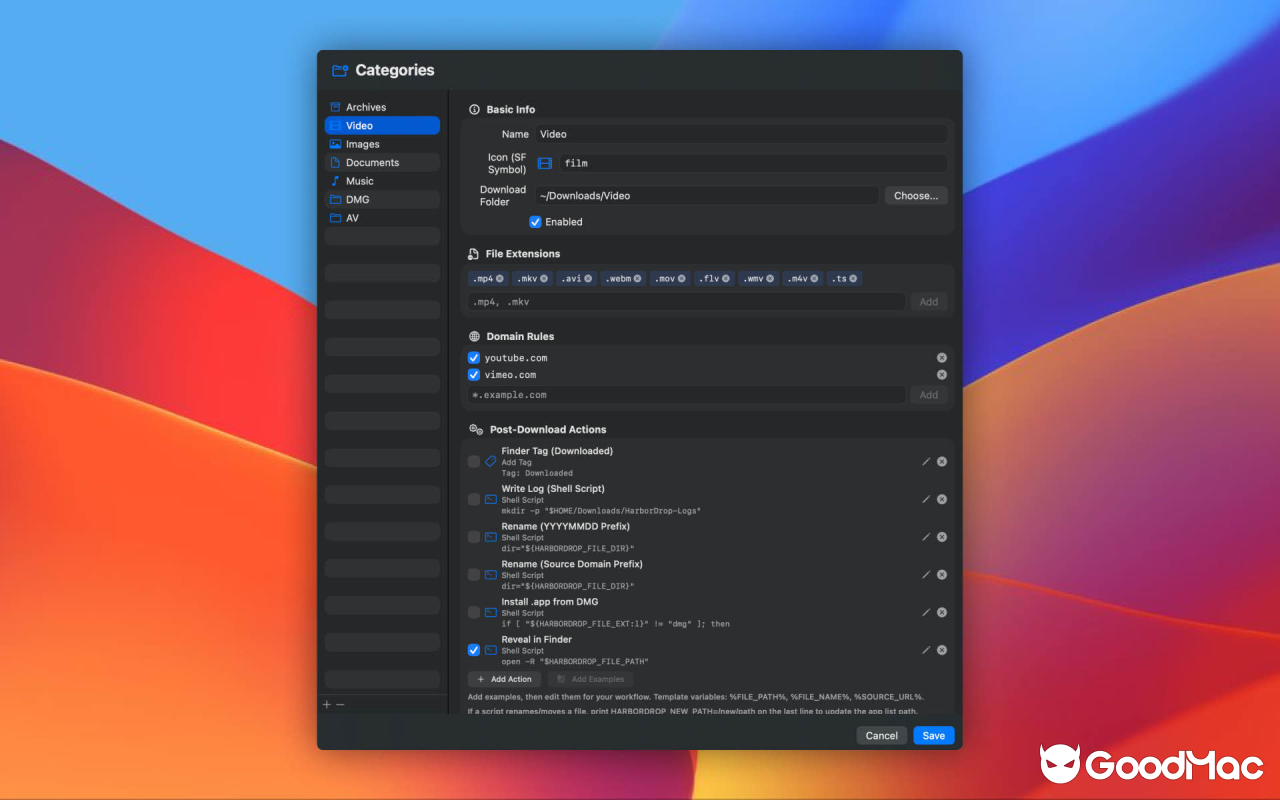Disable the Reveal in Finder action checkbox

473,649
